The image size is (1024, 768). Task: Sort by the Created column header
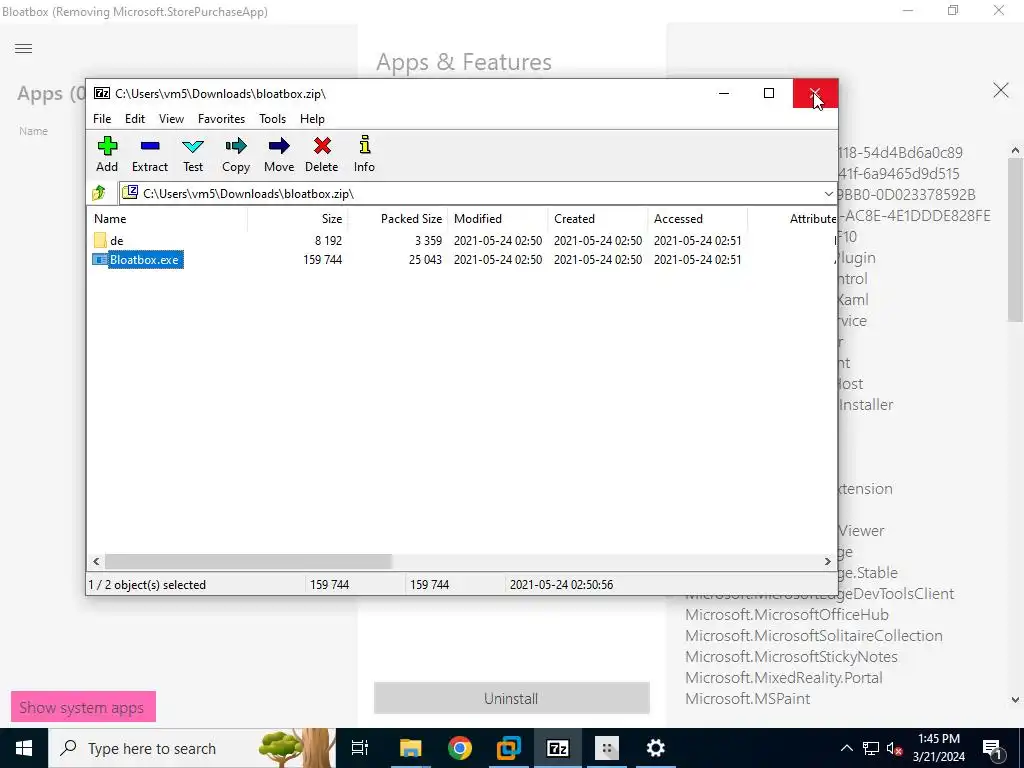[x=598, y=218]
